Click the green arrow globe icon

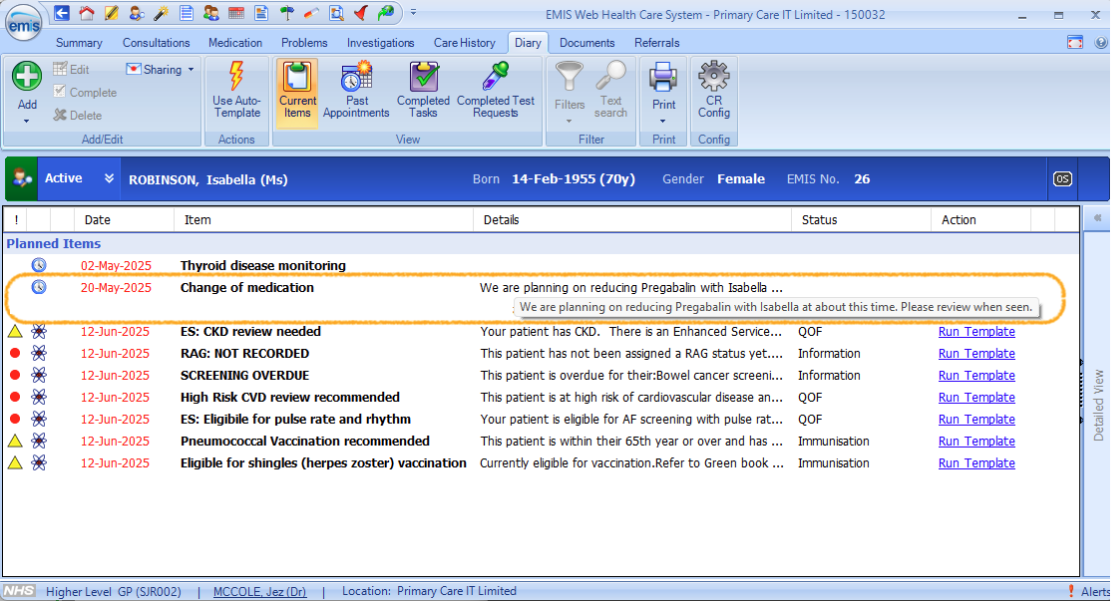tap(386, 13)
